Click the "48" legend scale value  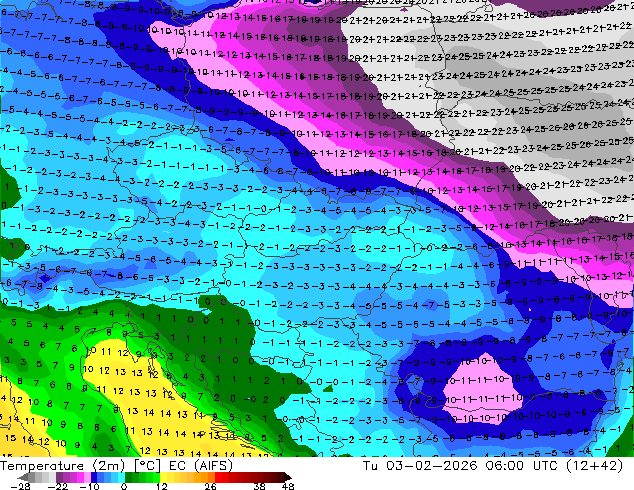click(x=288, y=486)
